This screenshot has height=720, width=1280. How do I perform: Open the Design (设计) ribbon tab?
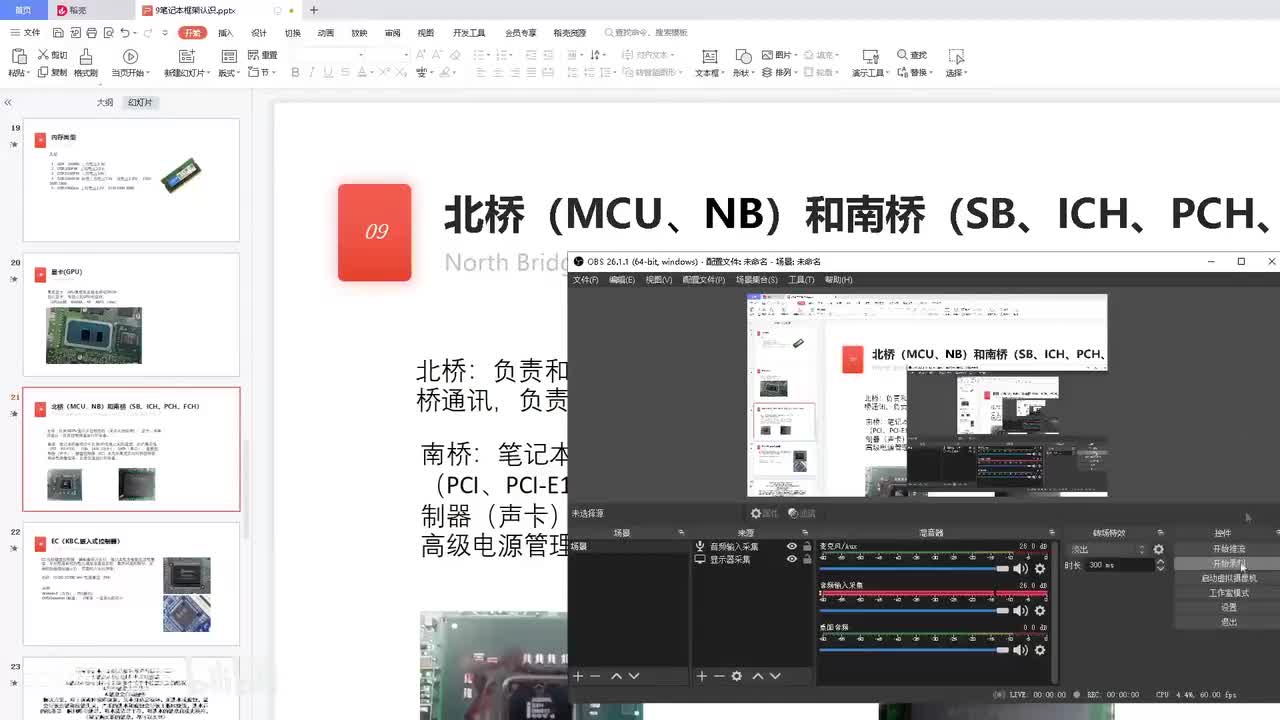[259, 33]
